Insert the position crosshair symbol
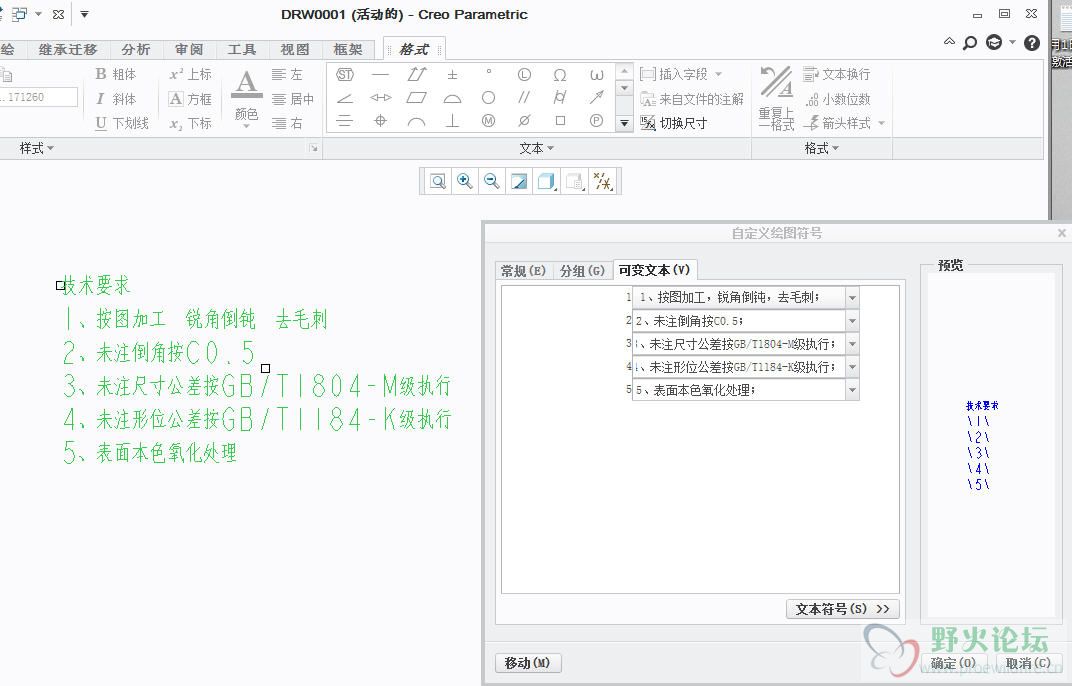Image resolution: width=1072 pixels, height=686 pixels. point(380,121)
